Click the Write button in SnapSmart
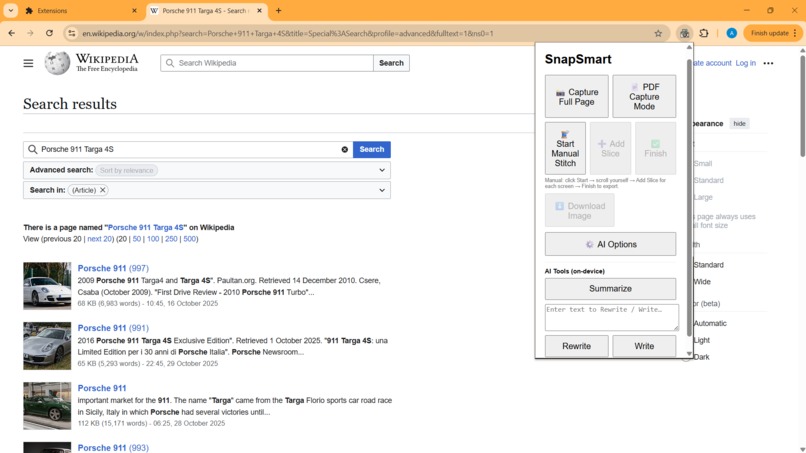The image size is (806, 453). tap(644, 347)
